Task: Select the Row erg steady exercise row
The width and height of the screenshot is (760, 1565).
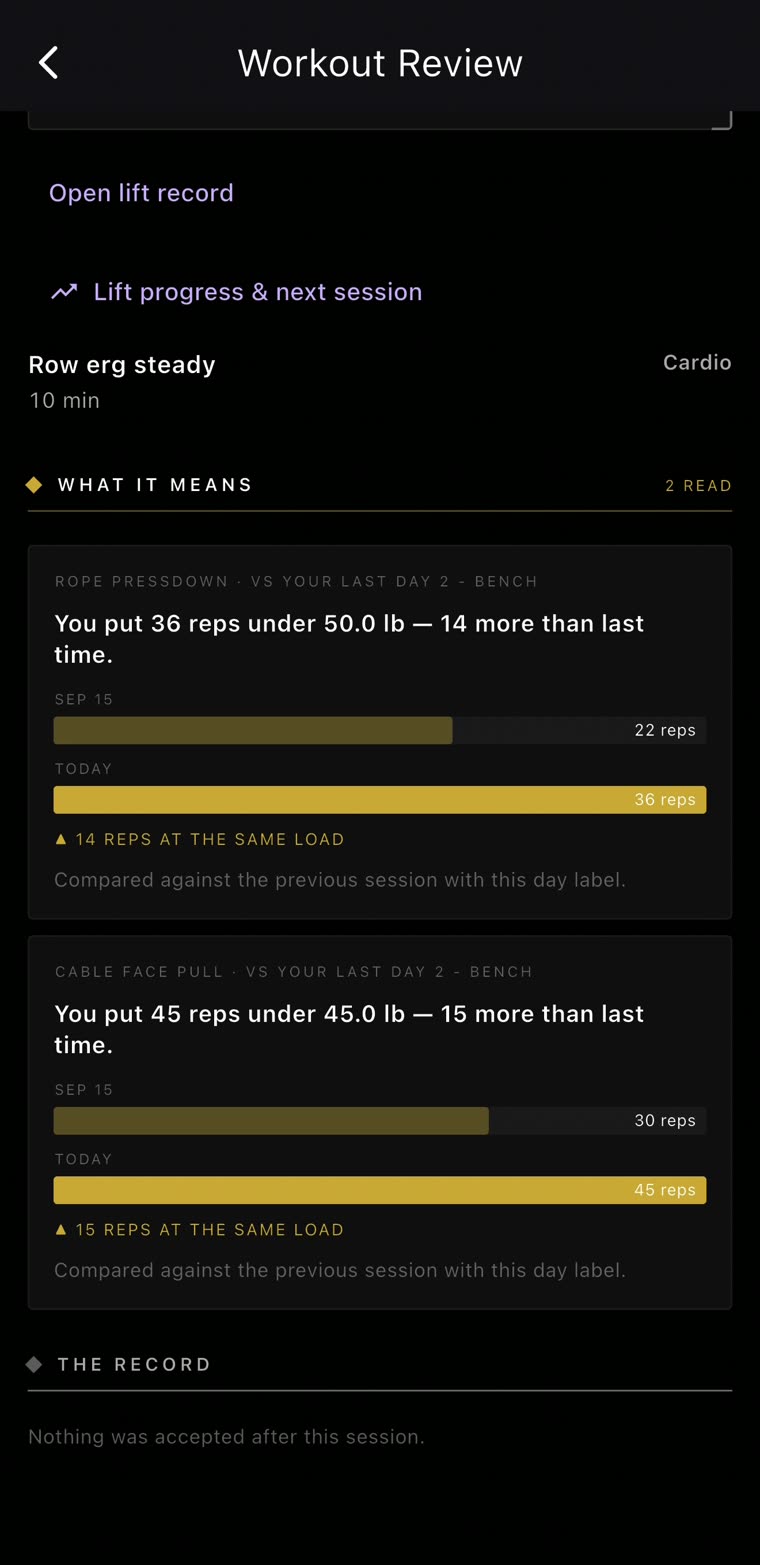Action: pos(380,381)
